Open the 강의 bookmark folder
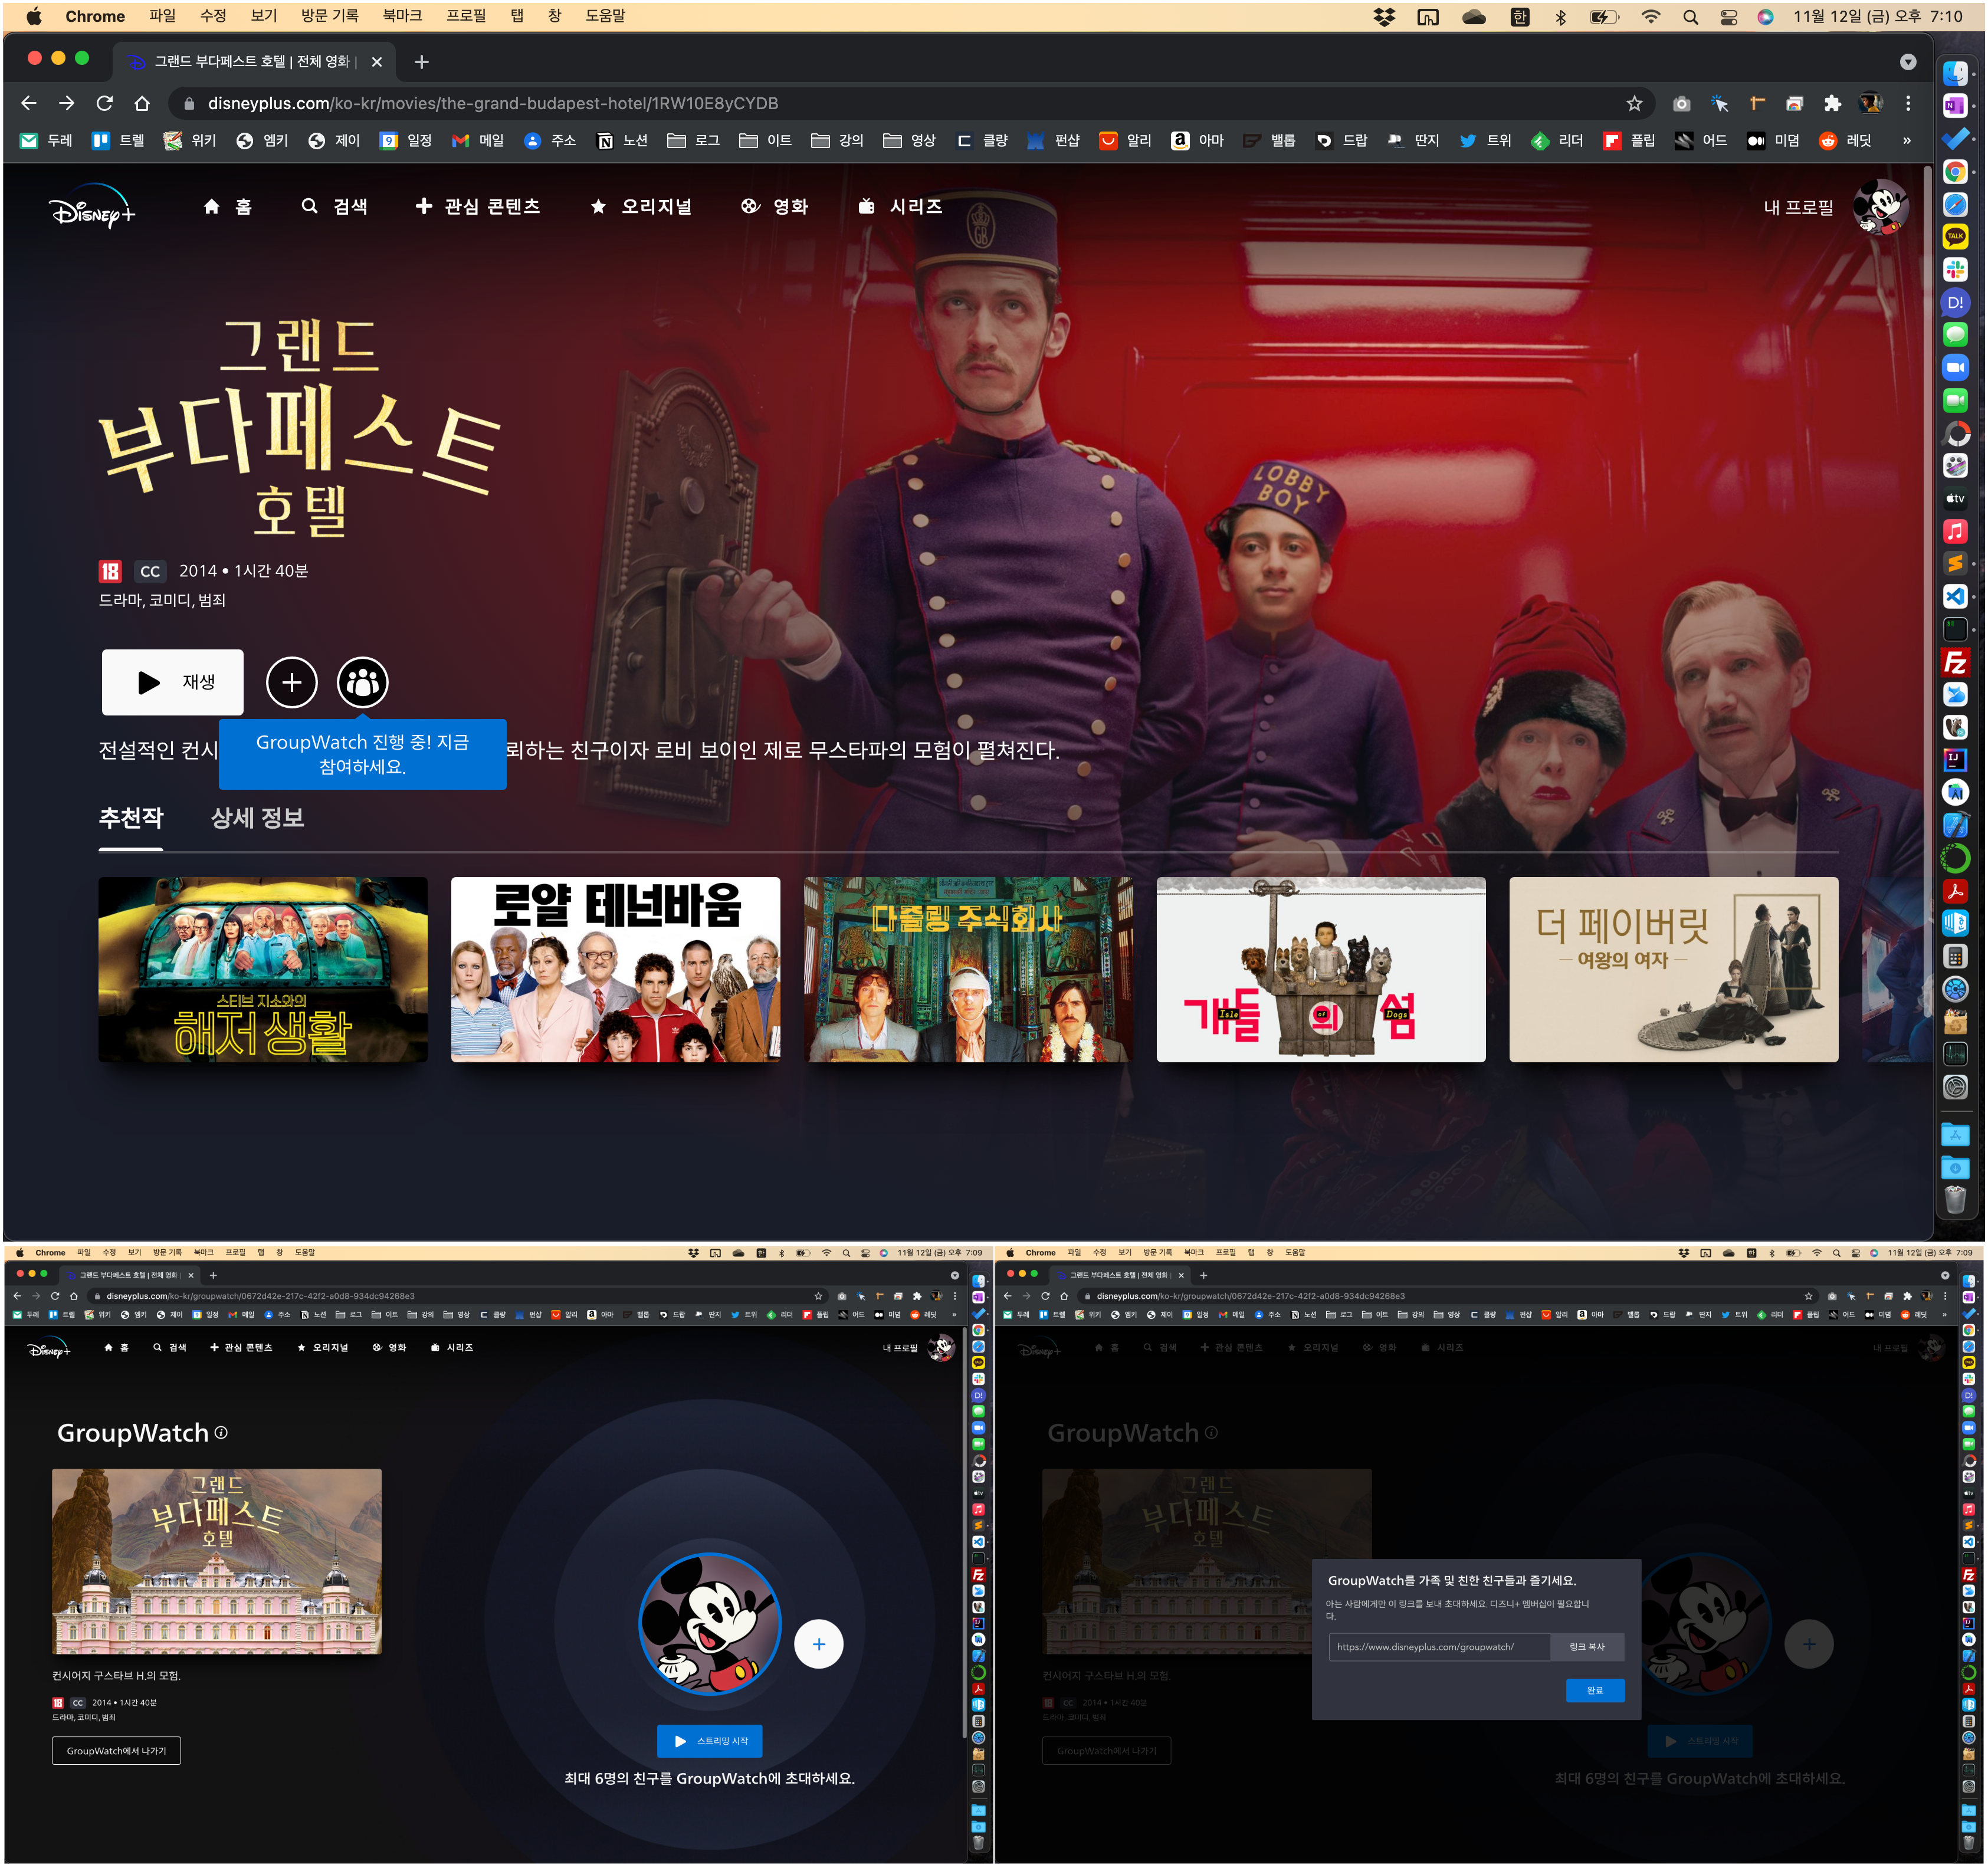The image size is (1988, 1868). pos(837,141)
